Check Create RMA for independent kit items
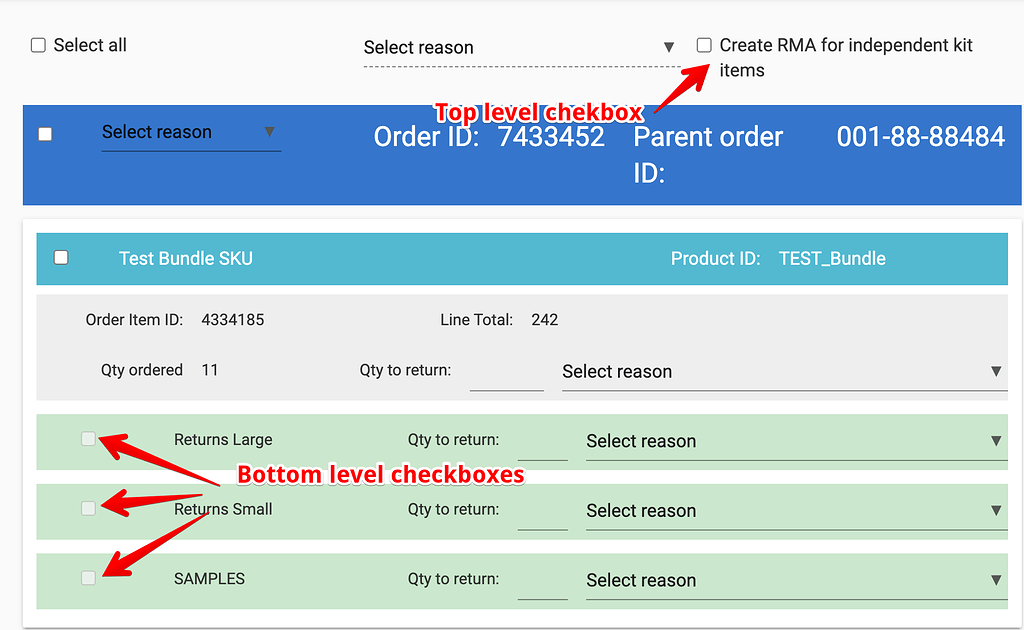Screen dimensions: 1024x630 coord(703,44)
